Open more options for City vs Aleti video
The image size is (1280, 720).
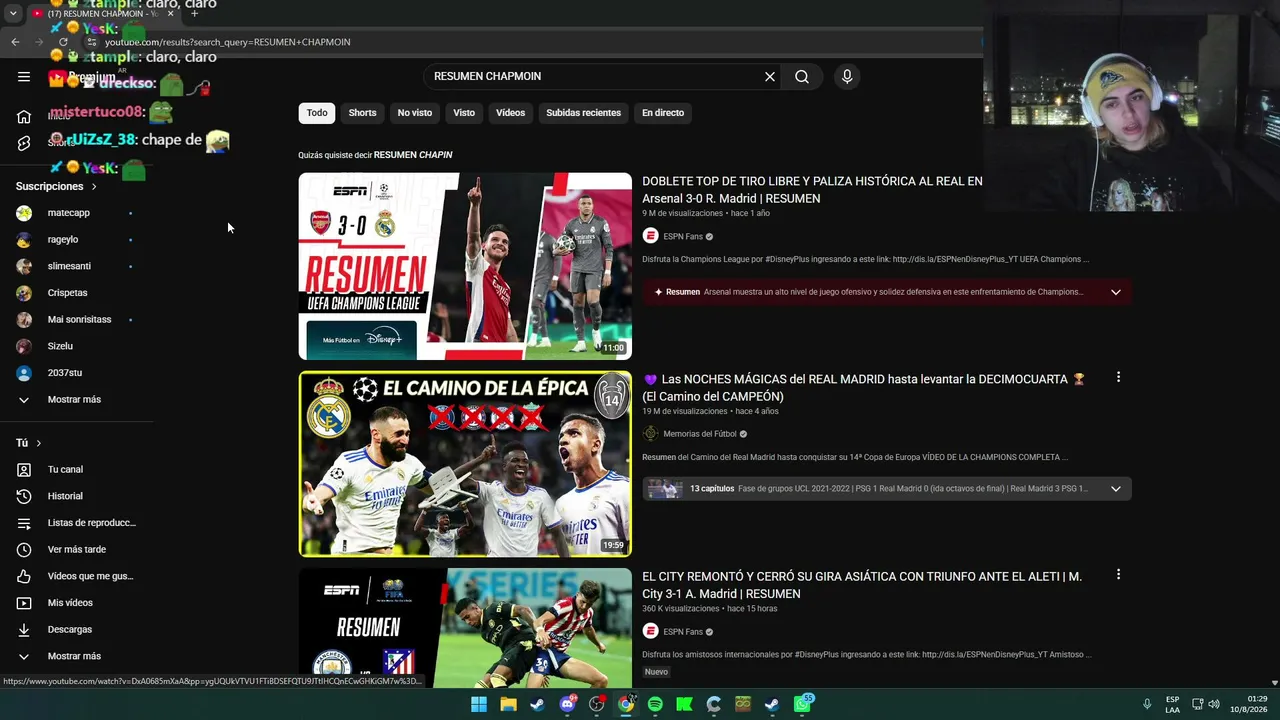click(1118, 575)
